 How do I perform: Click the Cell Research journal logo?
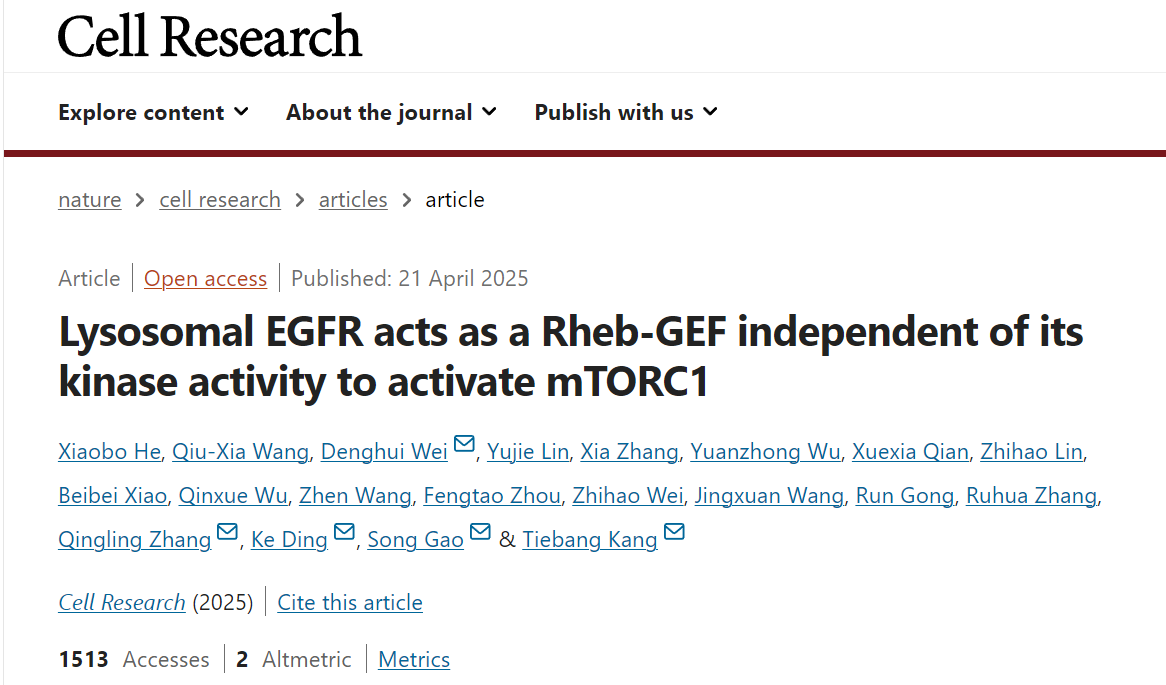209,36
